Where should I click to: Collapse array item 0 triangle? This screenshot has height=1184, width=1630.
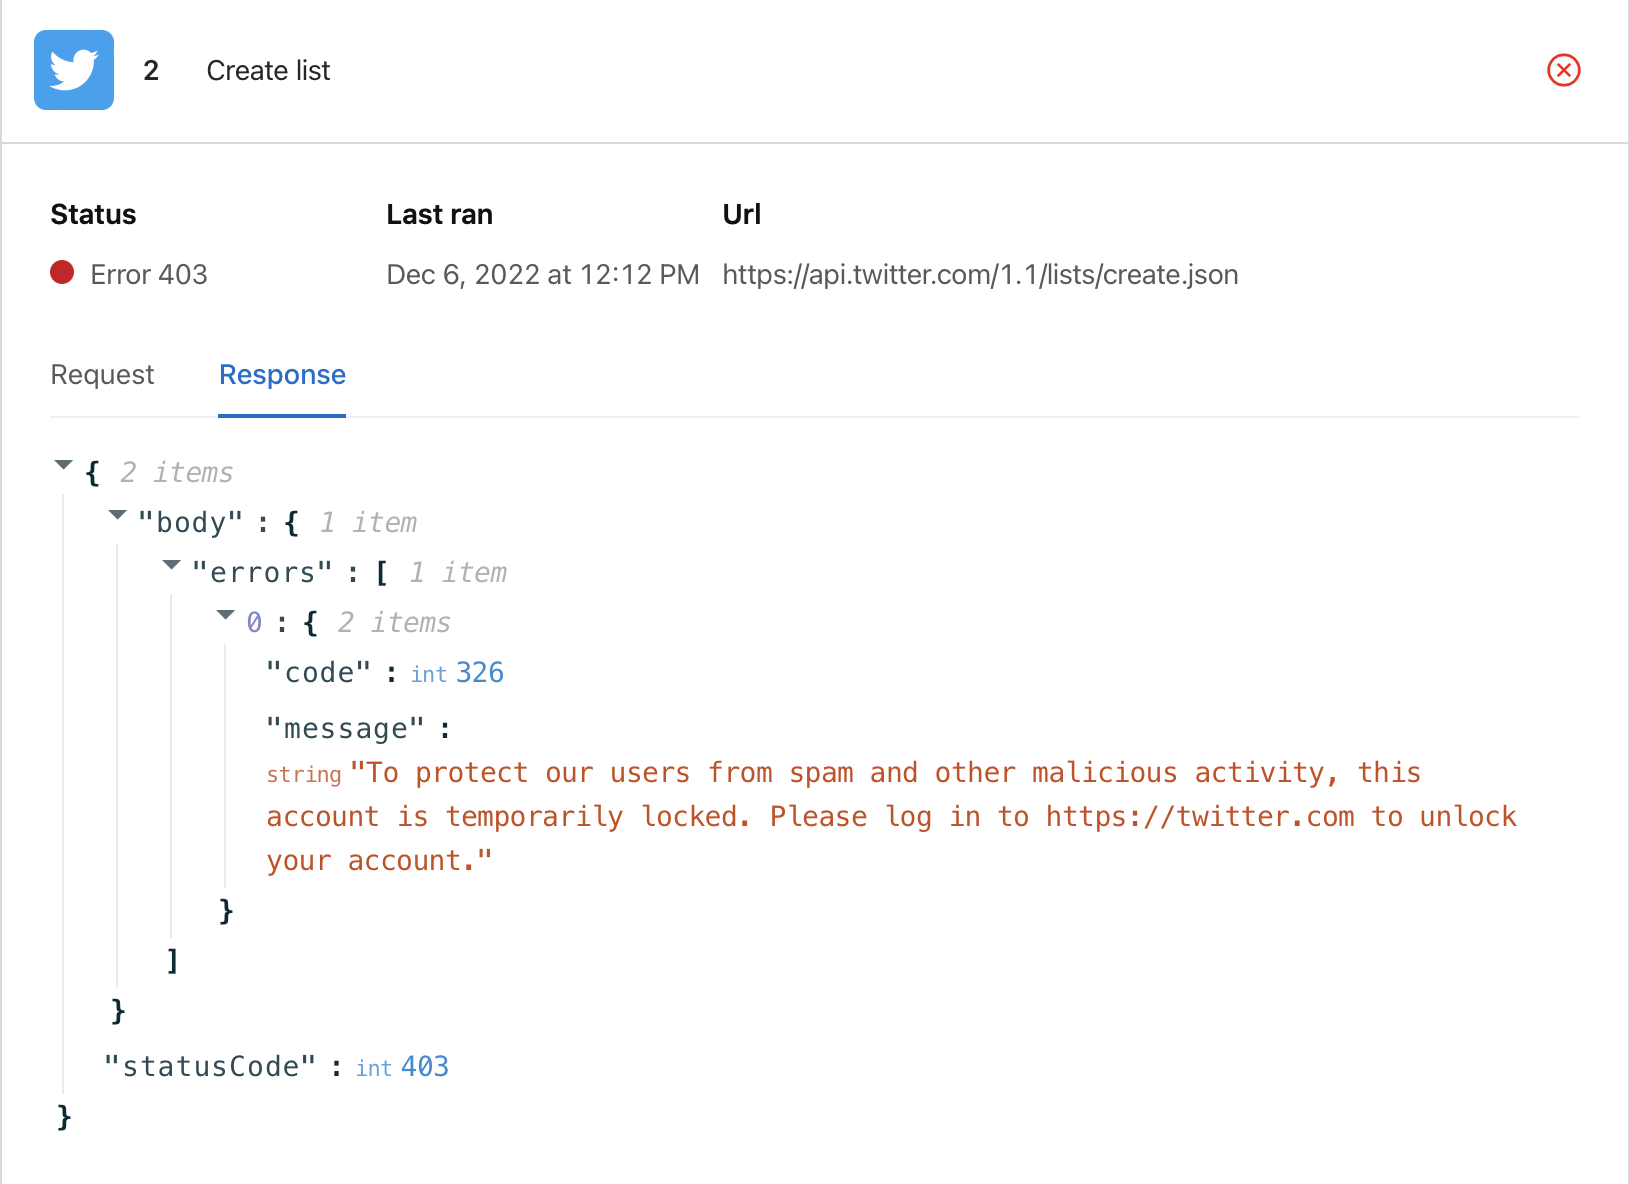[226, 615]
